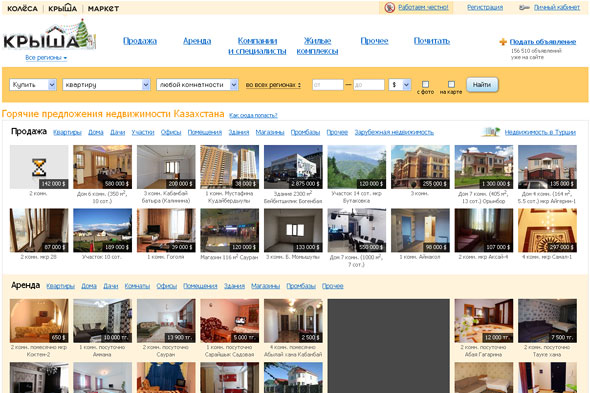Click the Turkey real estate palm icon
The height and width of the screenshot is (393, 590).
coord(491,132)
